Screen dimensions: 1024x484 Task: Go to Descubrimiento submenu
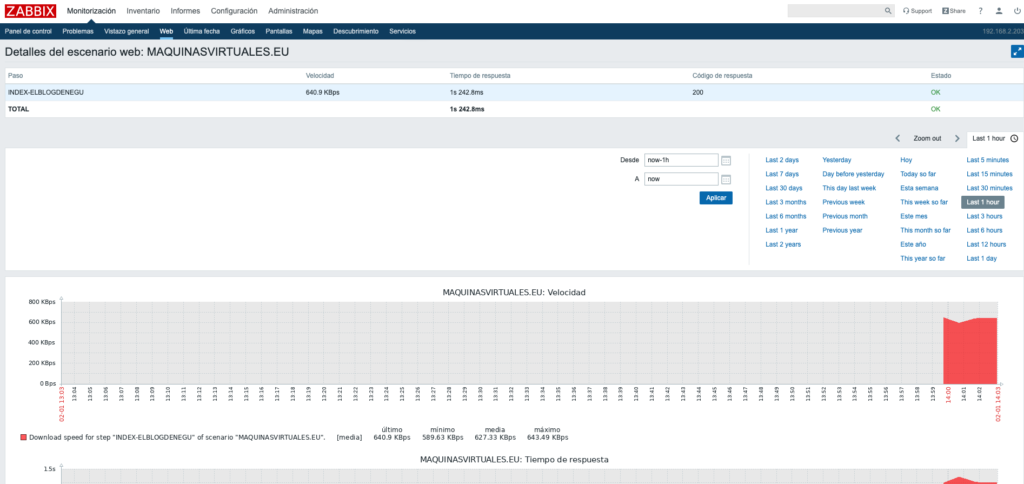pyautogui.click(x=355, y=31)
